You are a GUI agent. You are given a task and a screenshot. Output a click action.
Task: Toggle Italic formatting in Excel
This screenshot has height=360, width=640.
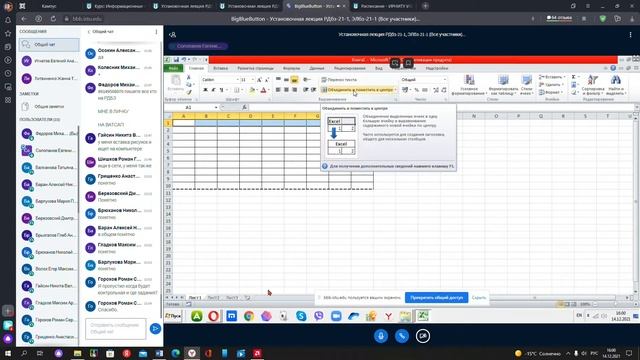[x=213, y=90]
